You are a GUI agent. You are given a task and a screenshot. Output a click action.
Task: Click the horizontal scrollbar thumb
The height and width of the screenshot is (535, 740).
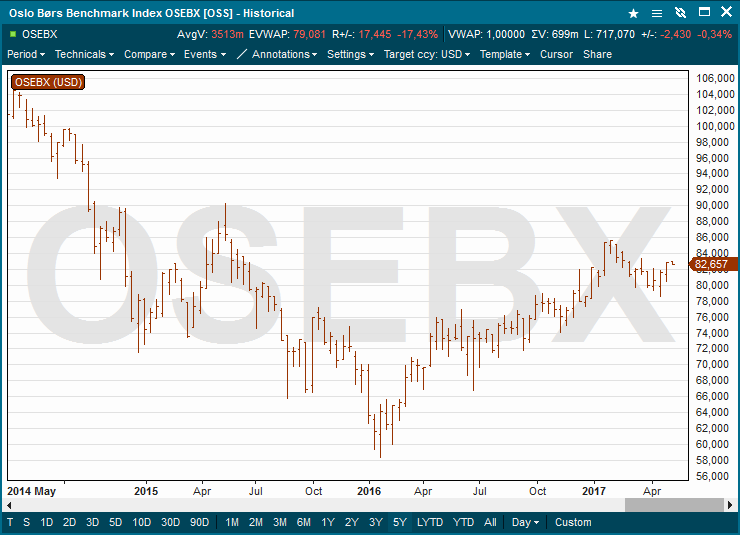(674, 505)
